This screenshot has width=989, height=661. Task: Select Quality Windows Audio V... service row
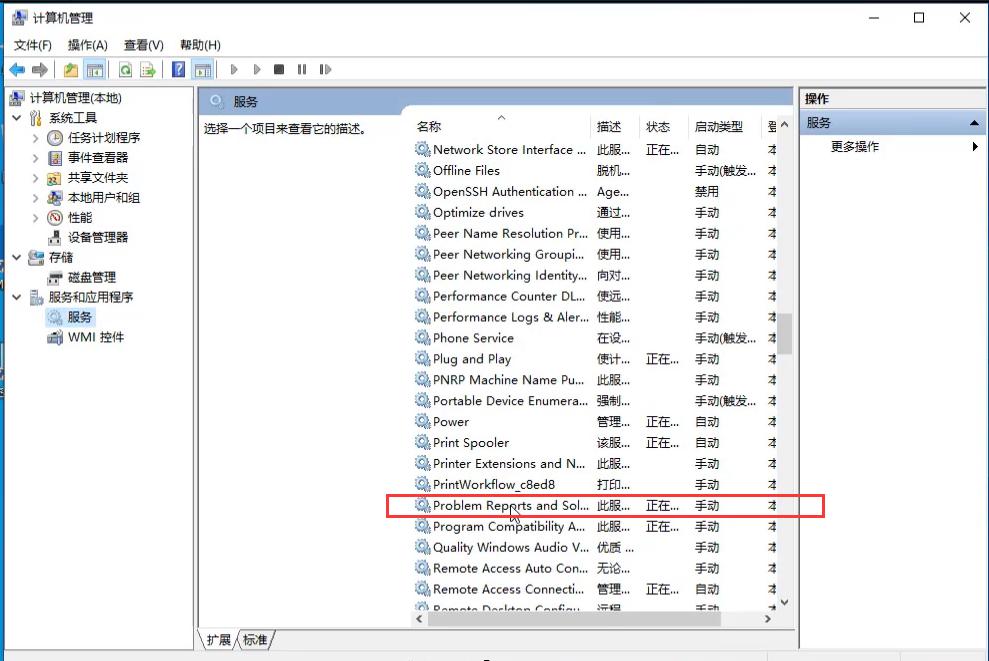pyautogui.click(x=595, y=547)
